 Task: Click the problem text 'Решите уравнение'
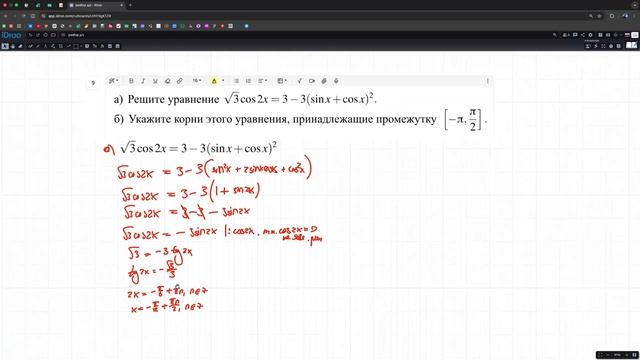tap(173, 99)
